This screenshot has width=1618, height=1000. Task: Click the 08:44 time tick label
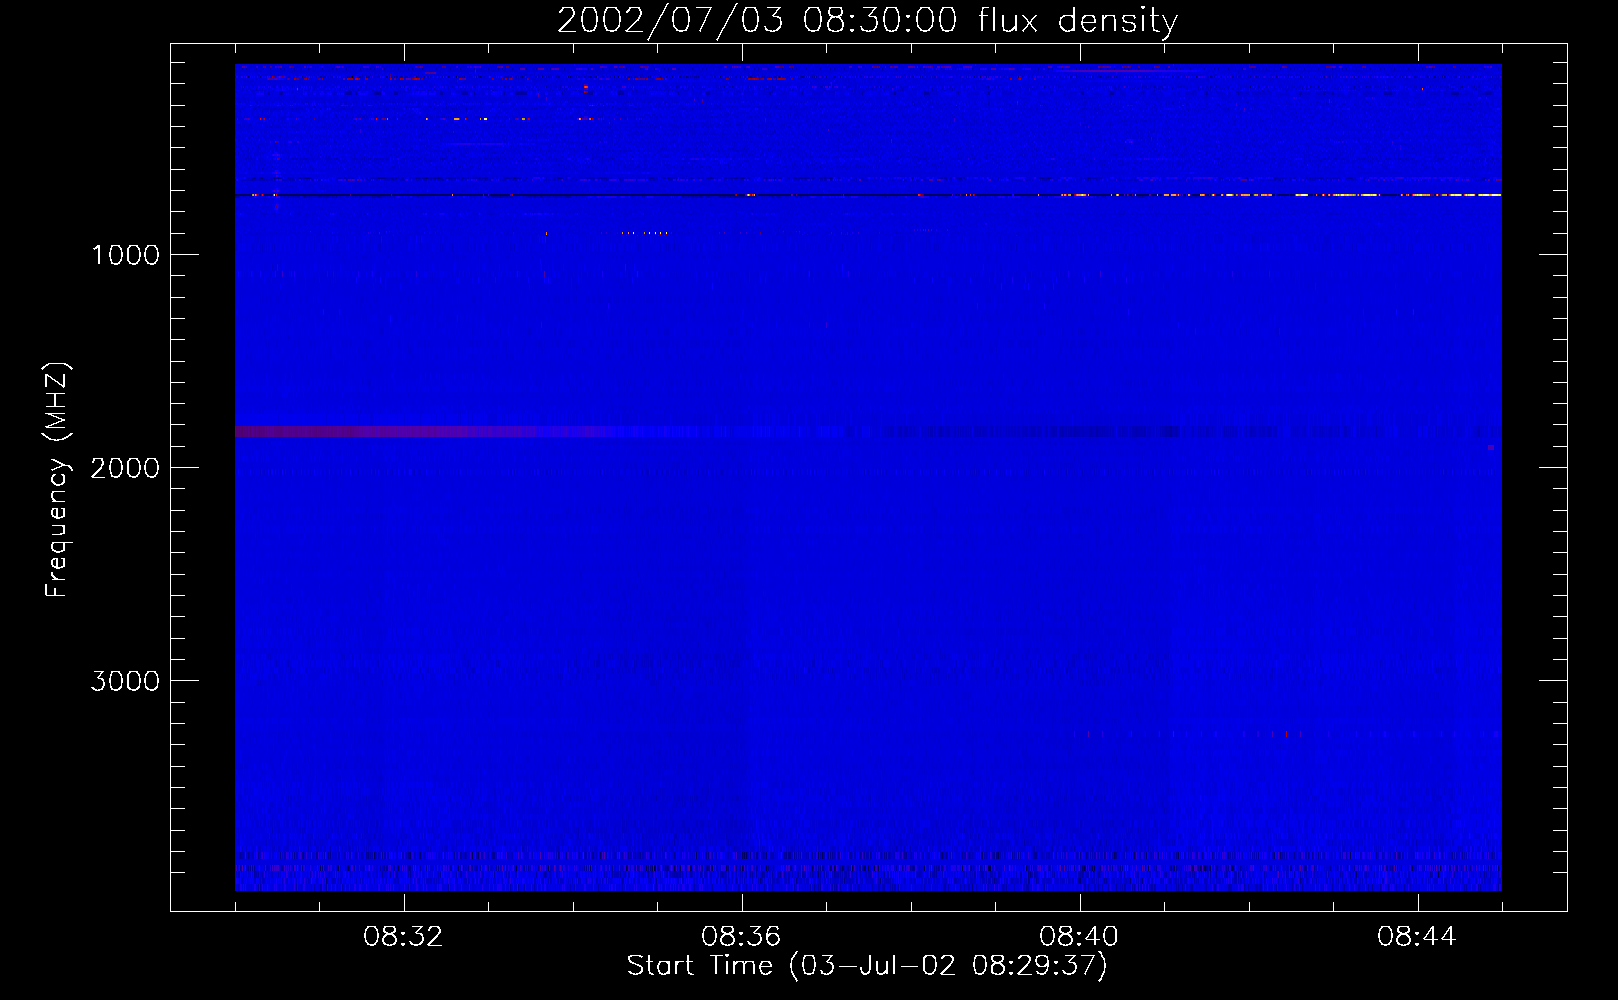(x=1417, y=937)
